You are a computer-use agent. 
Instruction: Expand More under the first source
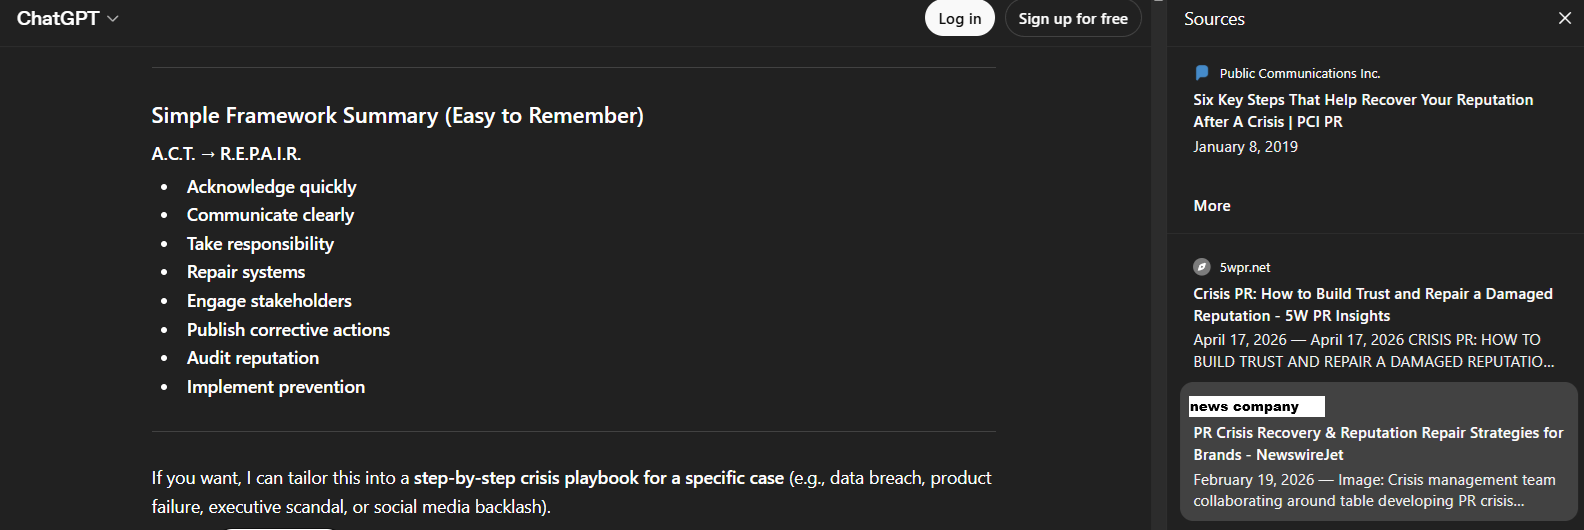point(1212,205)
